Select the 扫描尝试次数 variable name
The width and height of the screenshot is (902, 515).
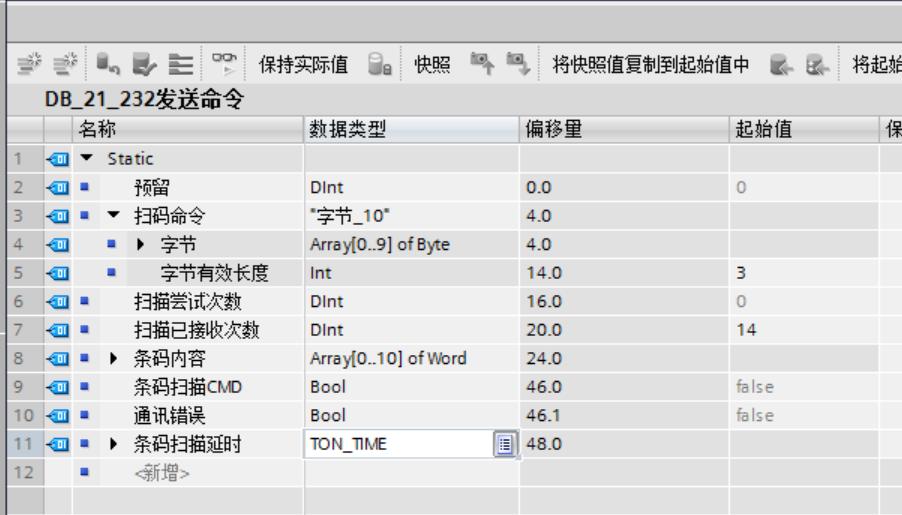coord(188,301)
